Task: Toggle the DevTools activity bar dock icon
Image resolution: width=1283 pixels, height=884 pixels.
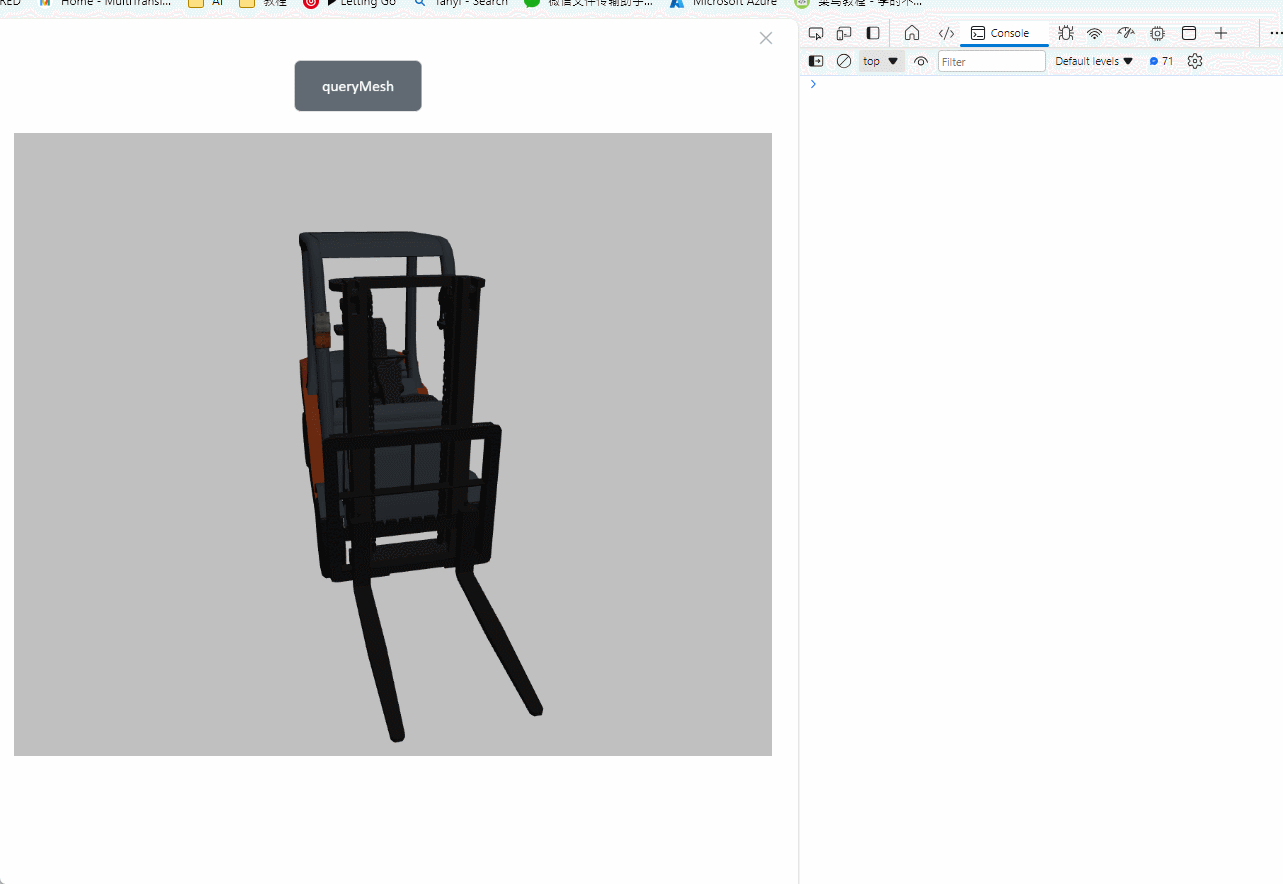Action: [x=873, y=33]
